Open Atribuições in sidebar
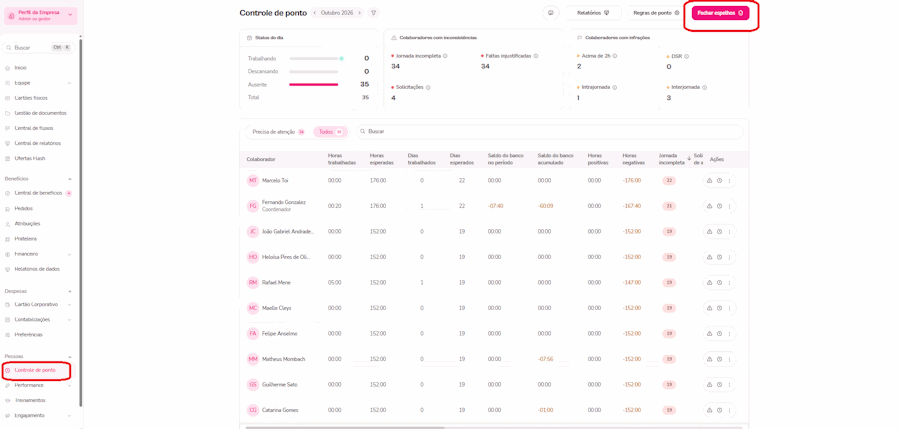 click(27, 223)
